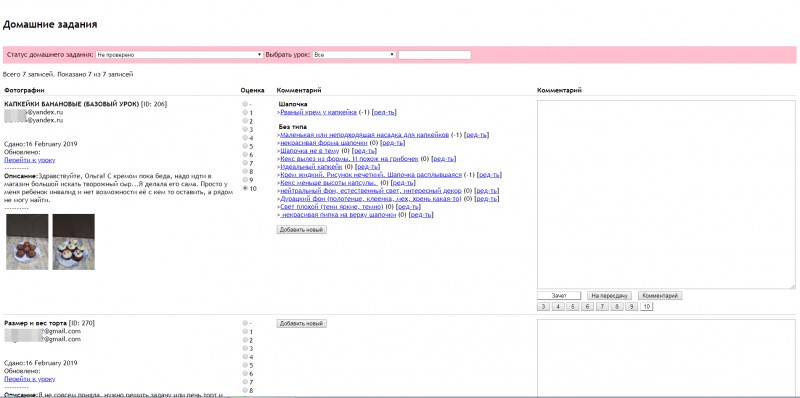Click the 'Размер и вес торта' title

[x=35, y=324]
